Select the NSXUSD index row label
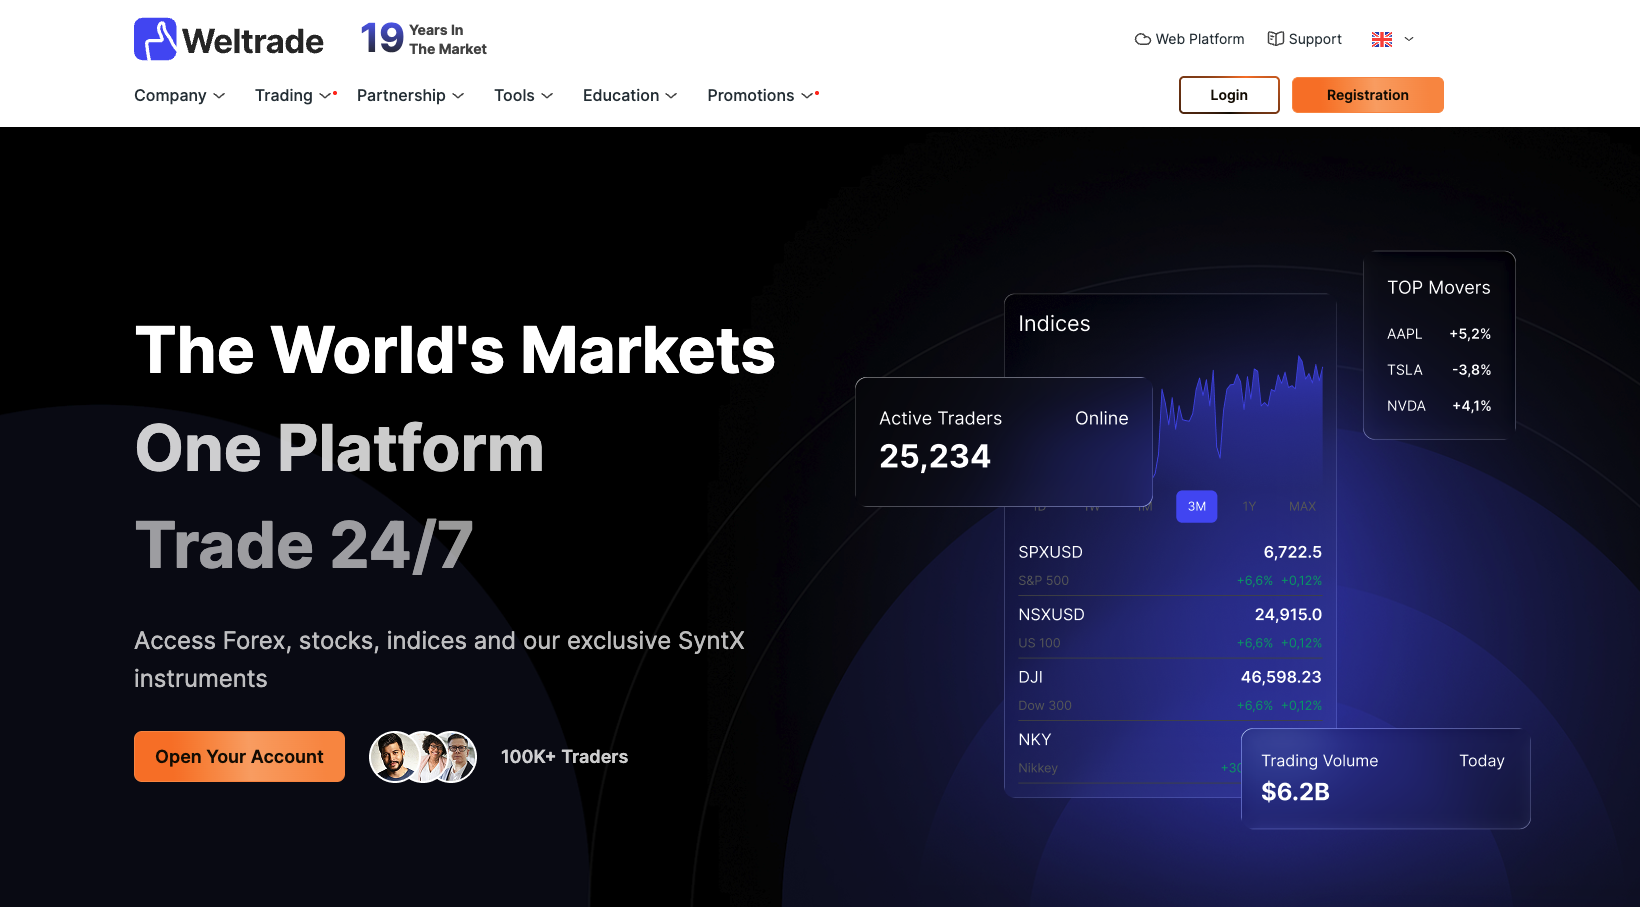This screenshot has height=907, width=1640. (1051, 615)
